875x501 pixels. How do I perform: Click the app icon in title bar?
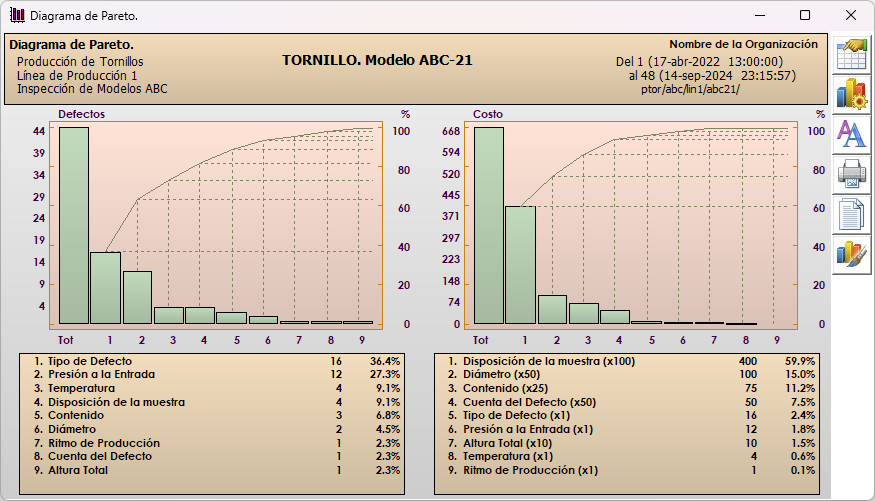tap(17, 16)
